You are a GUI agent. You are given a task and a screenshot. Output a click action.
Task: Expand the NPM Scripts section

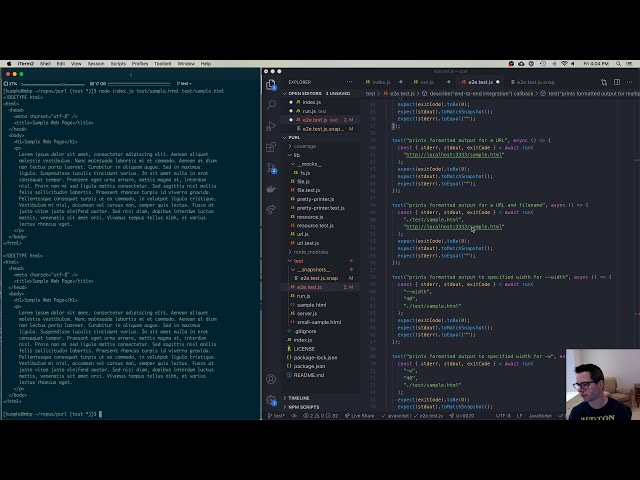(303, 407)
